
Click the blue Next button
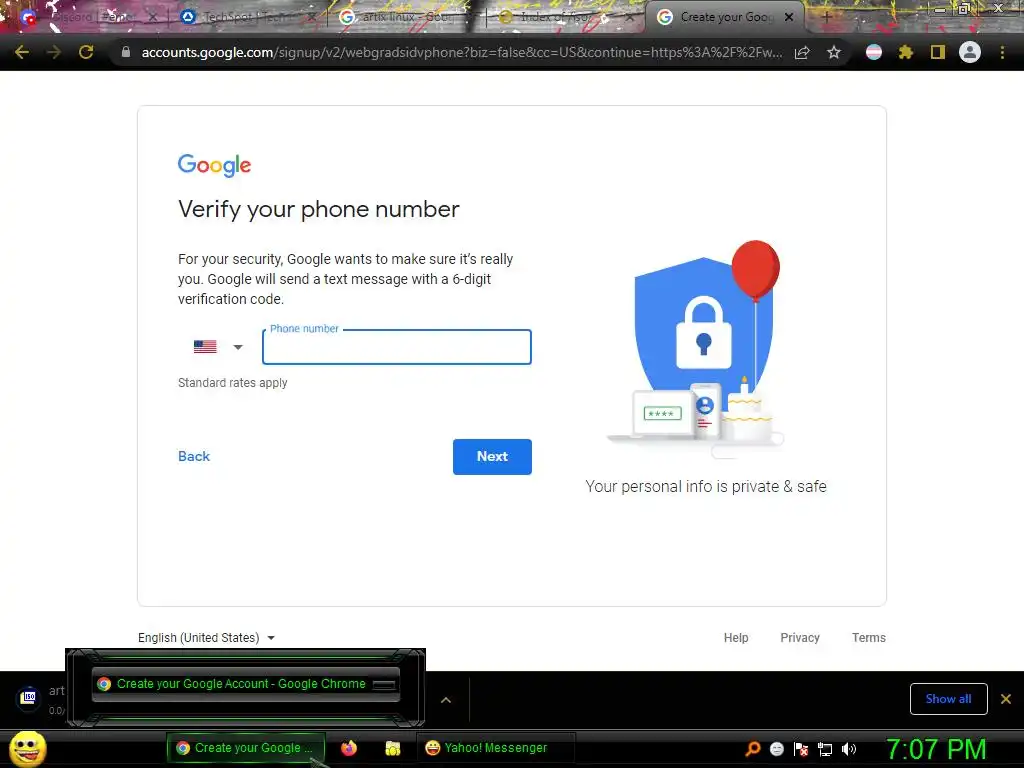click(x=492, y=456)
